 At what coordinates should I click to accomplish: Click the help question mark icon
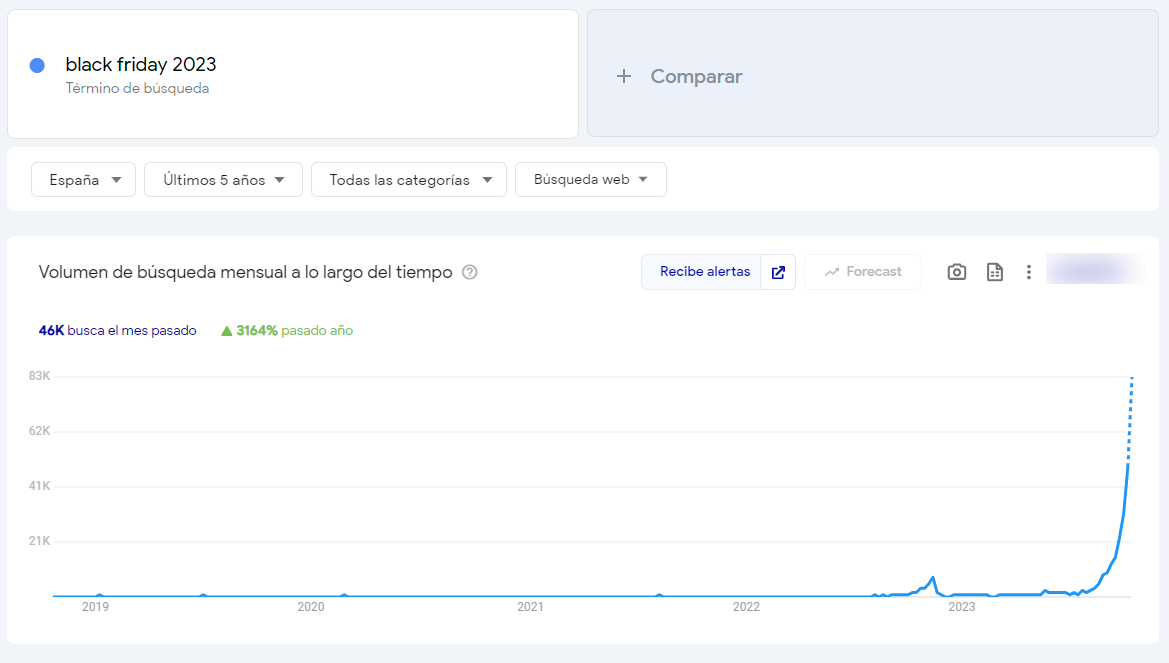tap(470, 272)
